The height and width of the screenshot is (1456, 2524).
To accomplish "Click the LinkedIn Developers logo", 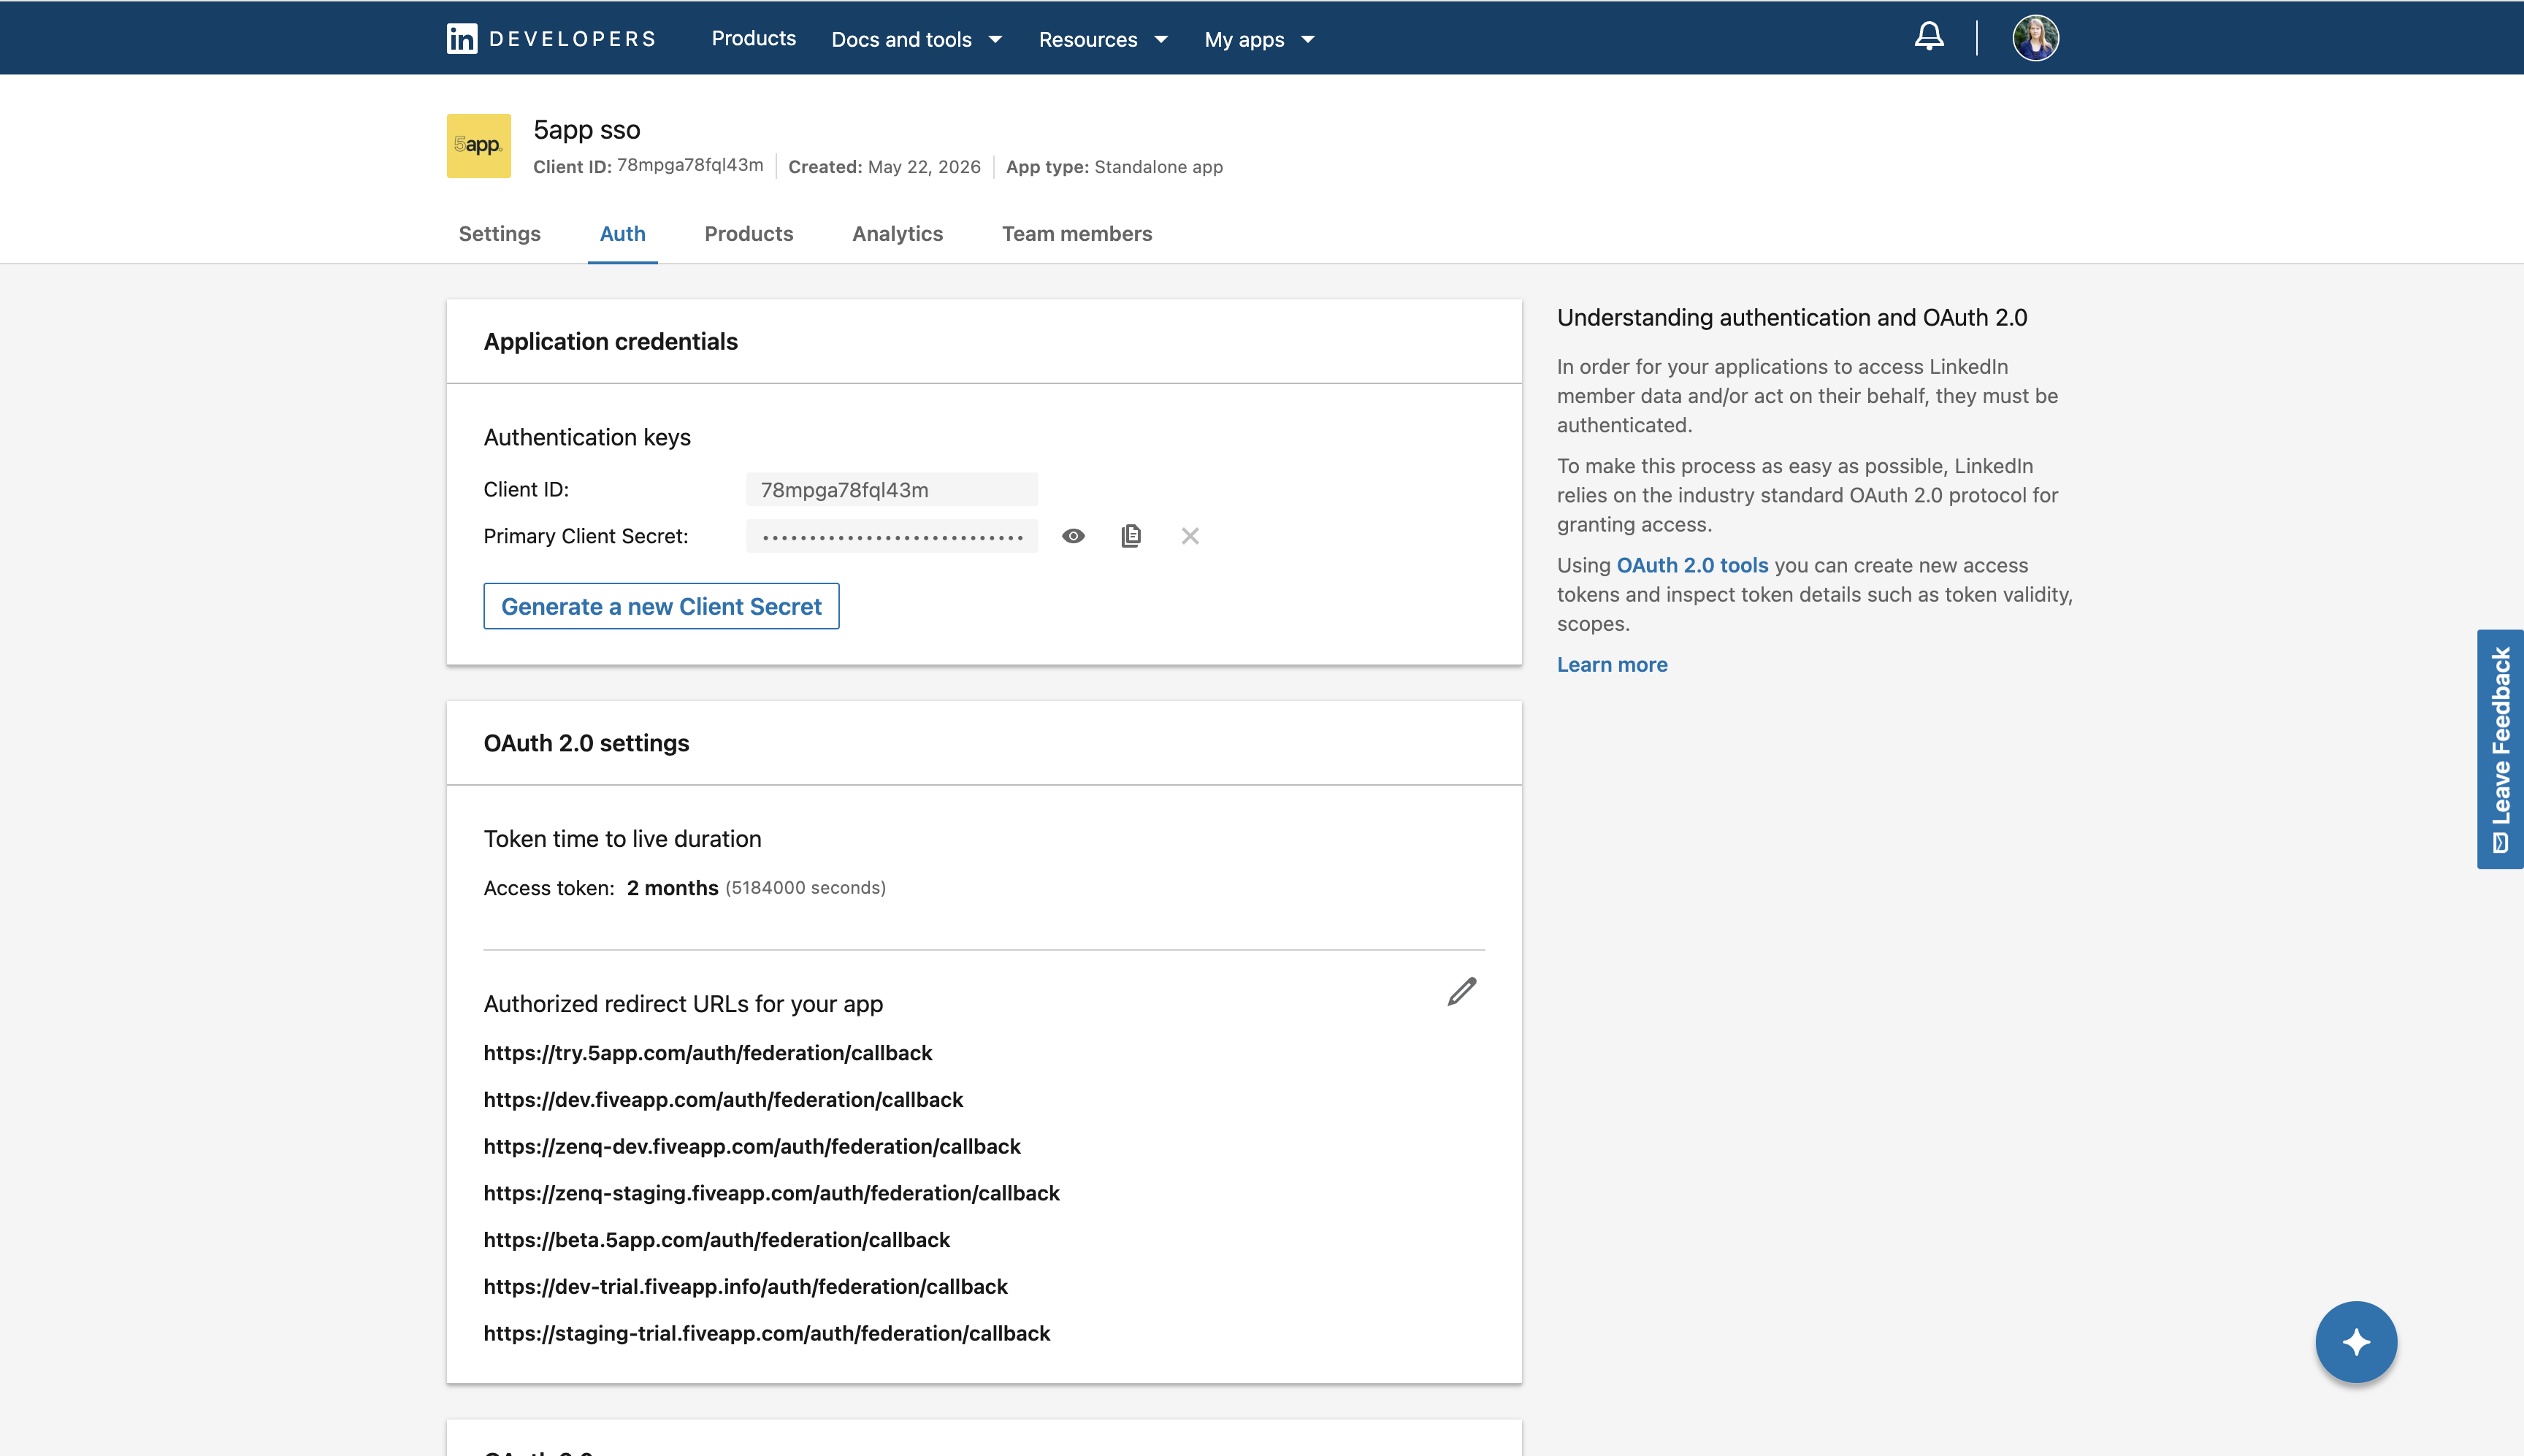I will coord(551,39).
